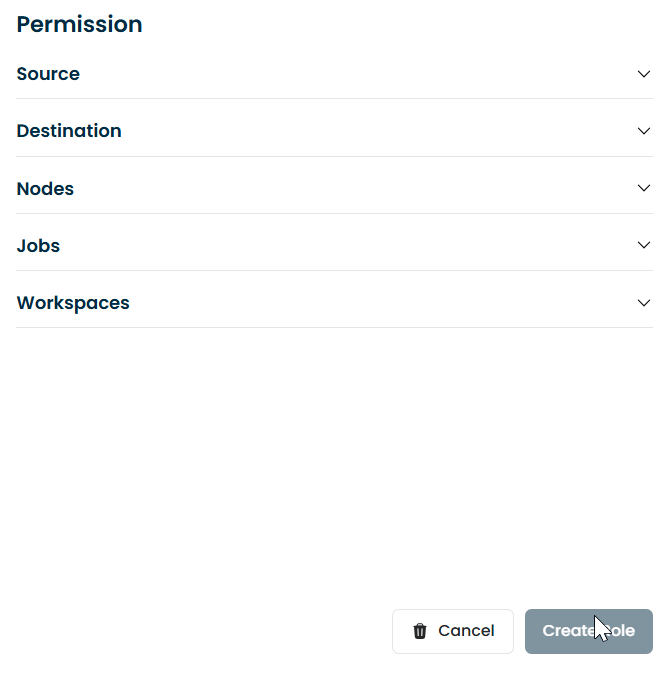Select the Workspaces label text
Screen dimensions: 672x679
[73, 303]
